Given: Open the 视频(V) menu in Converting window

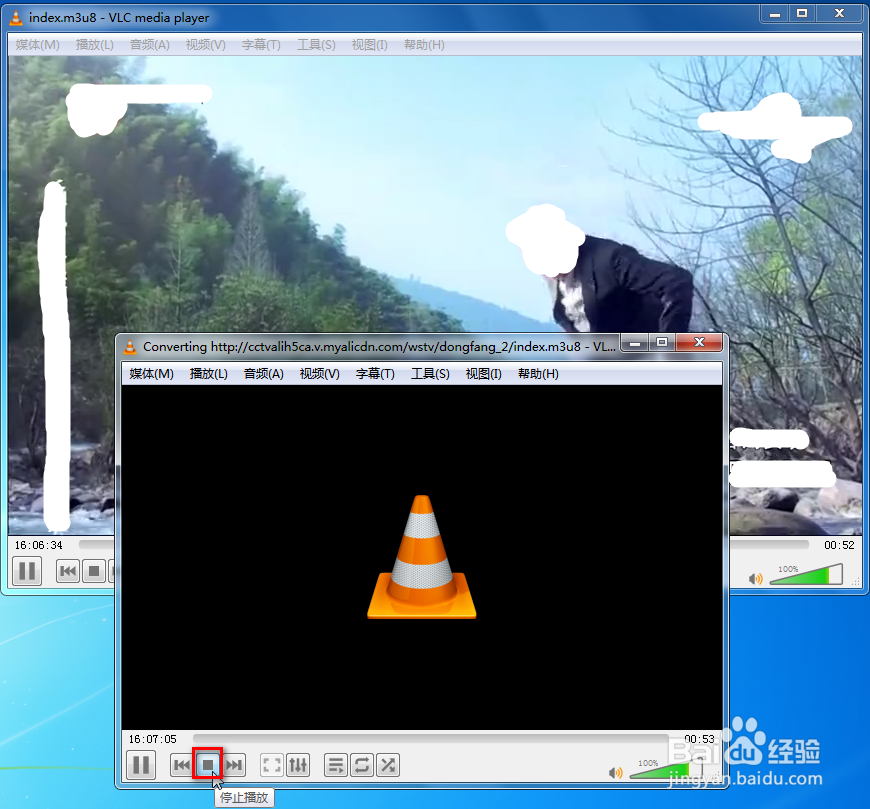Looking at the screenshot, I should [318, 373].
